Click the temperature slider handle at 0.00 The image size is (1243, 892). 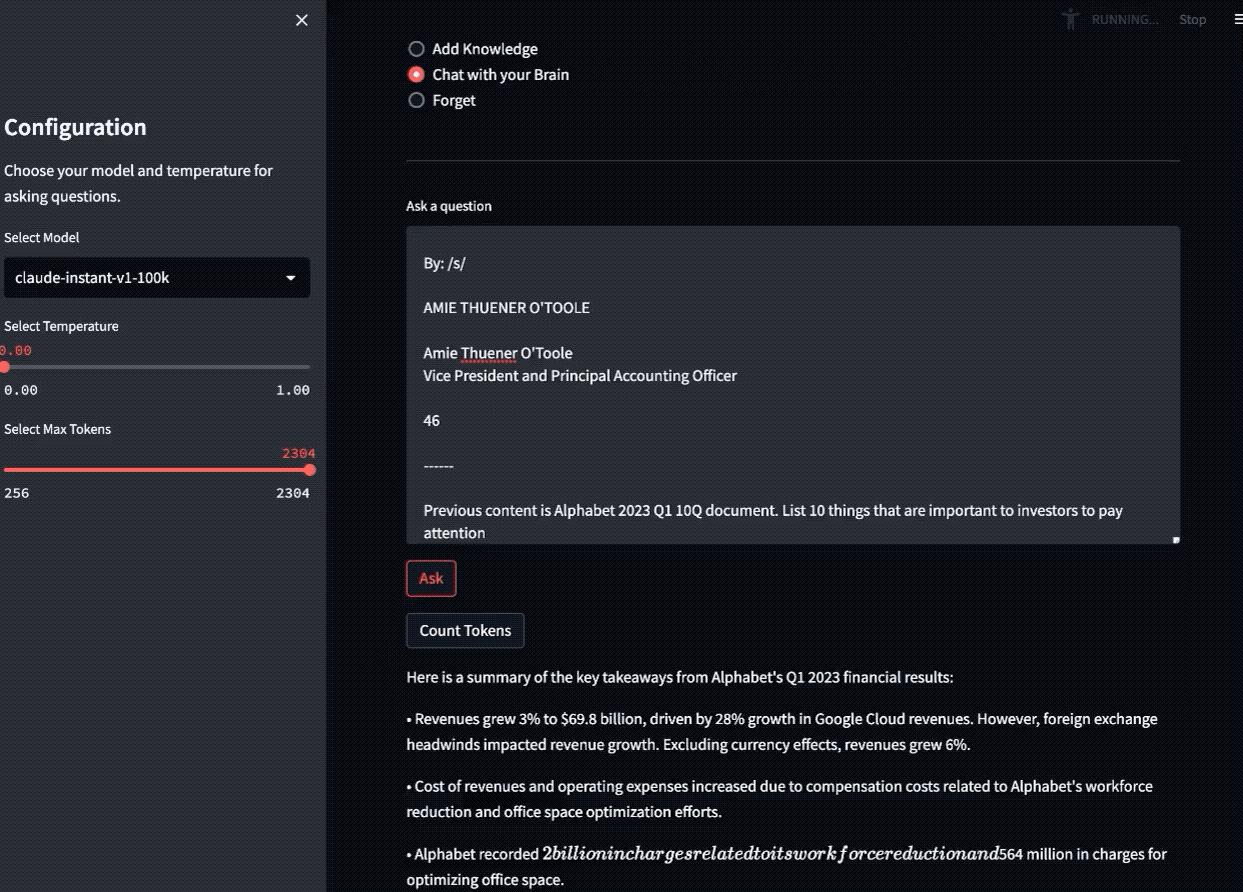tap(4, 367)
